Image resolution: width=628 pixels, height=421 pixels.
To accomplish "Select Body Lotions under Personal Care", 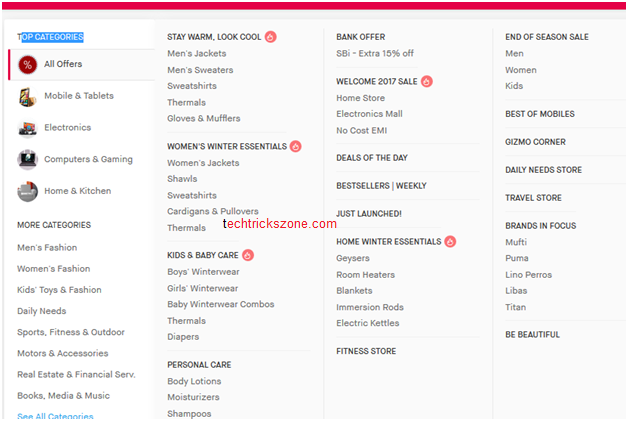I will click(x=195, y=382).
